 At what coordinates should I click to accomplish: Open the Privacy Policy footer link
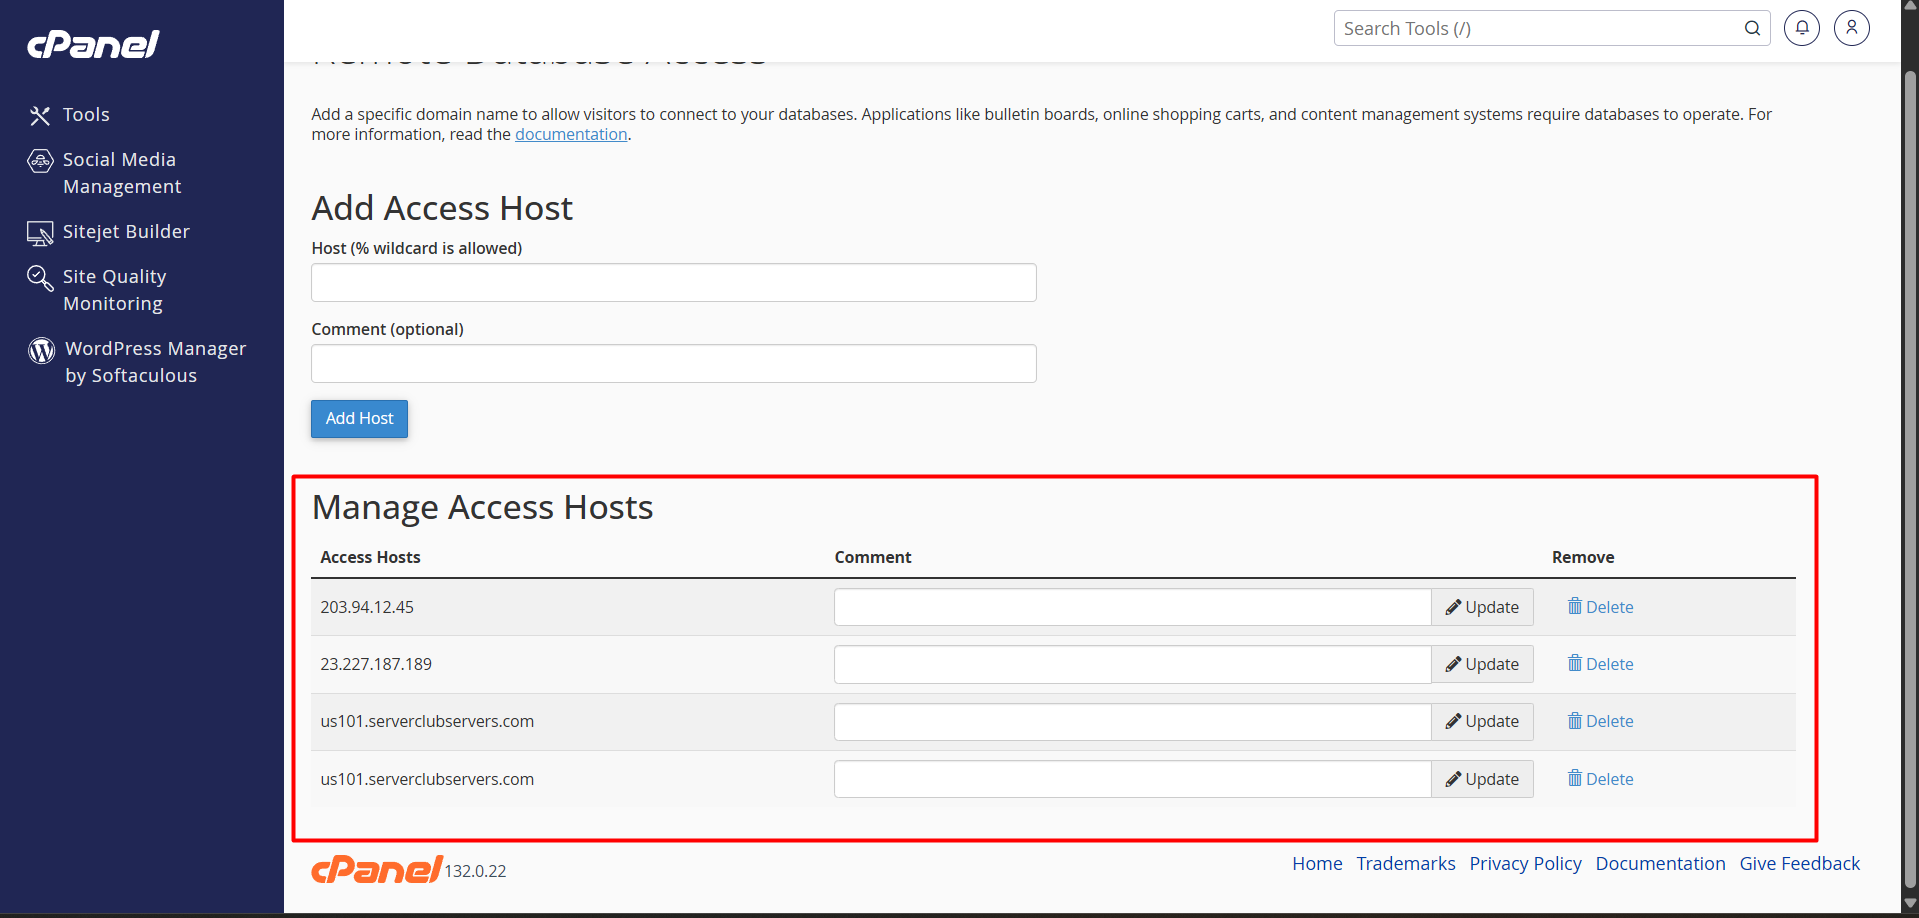tap(1525, 864)
